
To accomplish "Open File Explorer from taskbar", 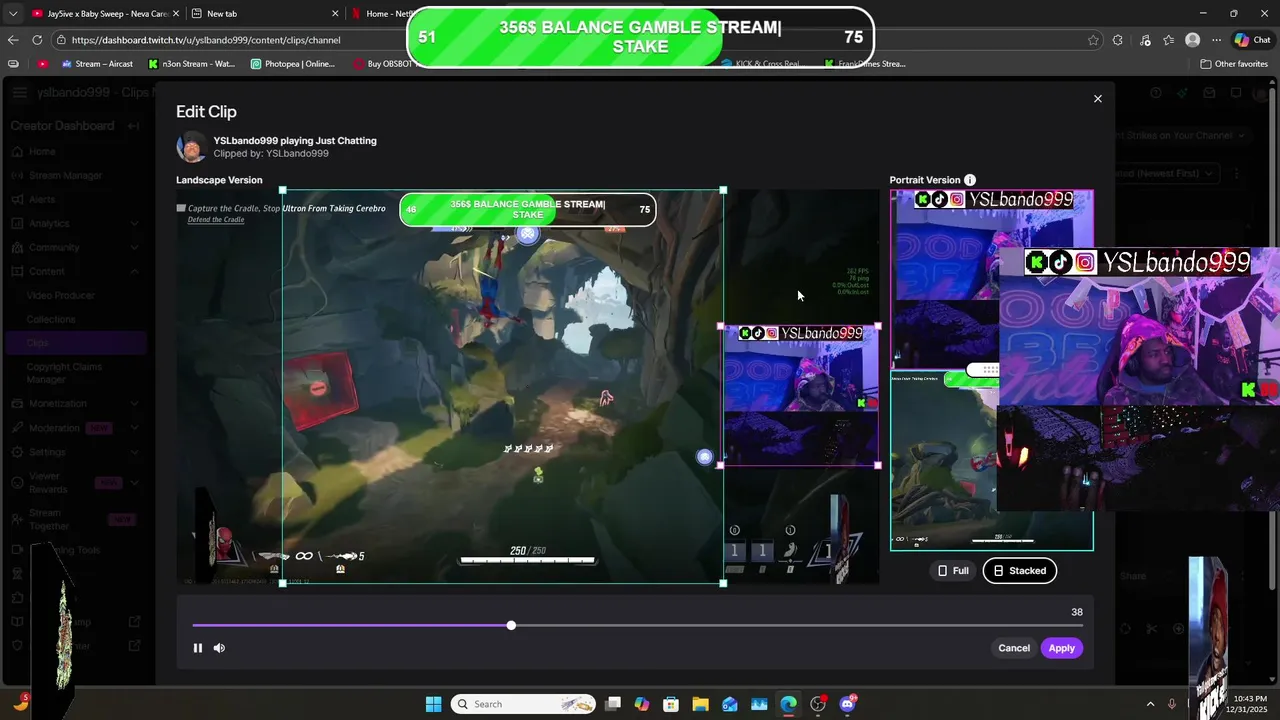I will coord(700,704).
